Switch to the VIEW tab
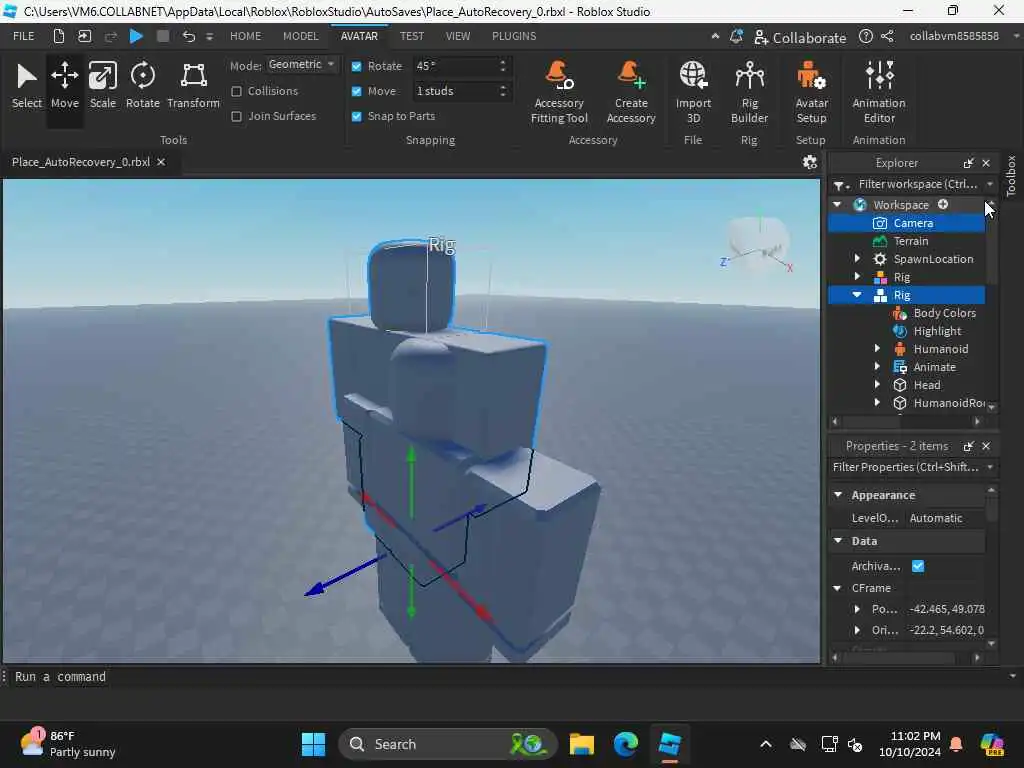 click(458, 36)
